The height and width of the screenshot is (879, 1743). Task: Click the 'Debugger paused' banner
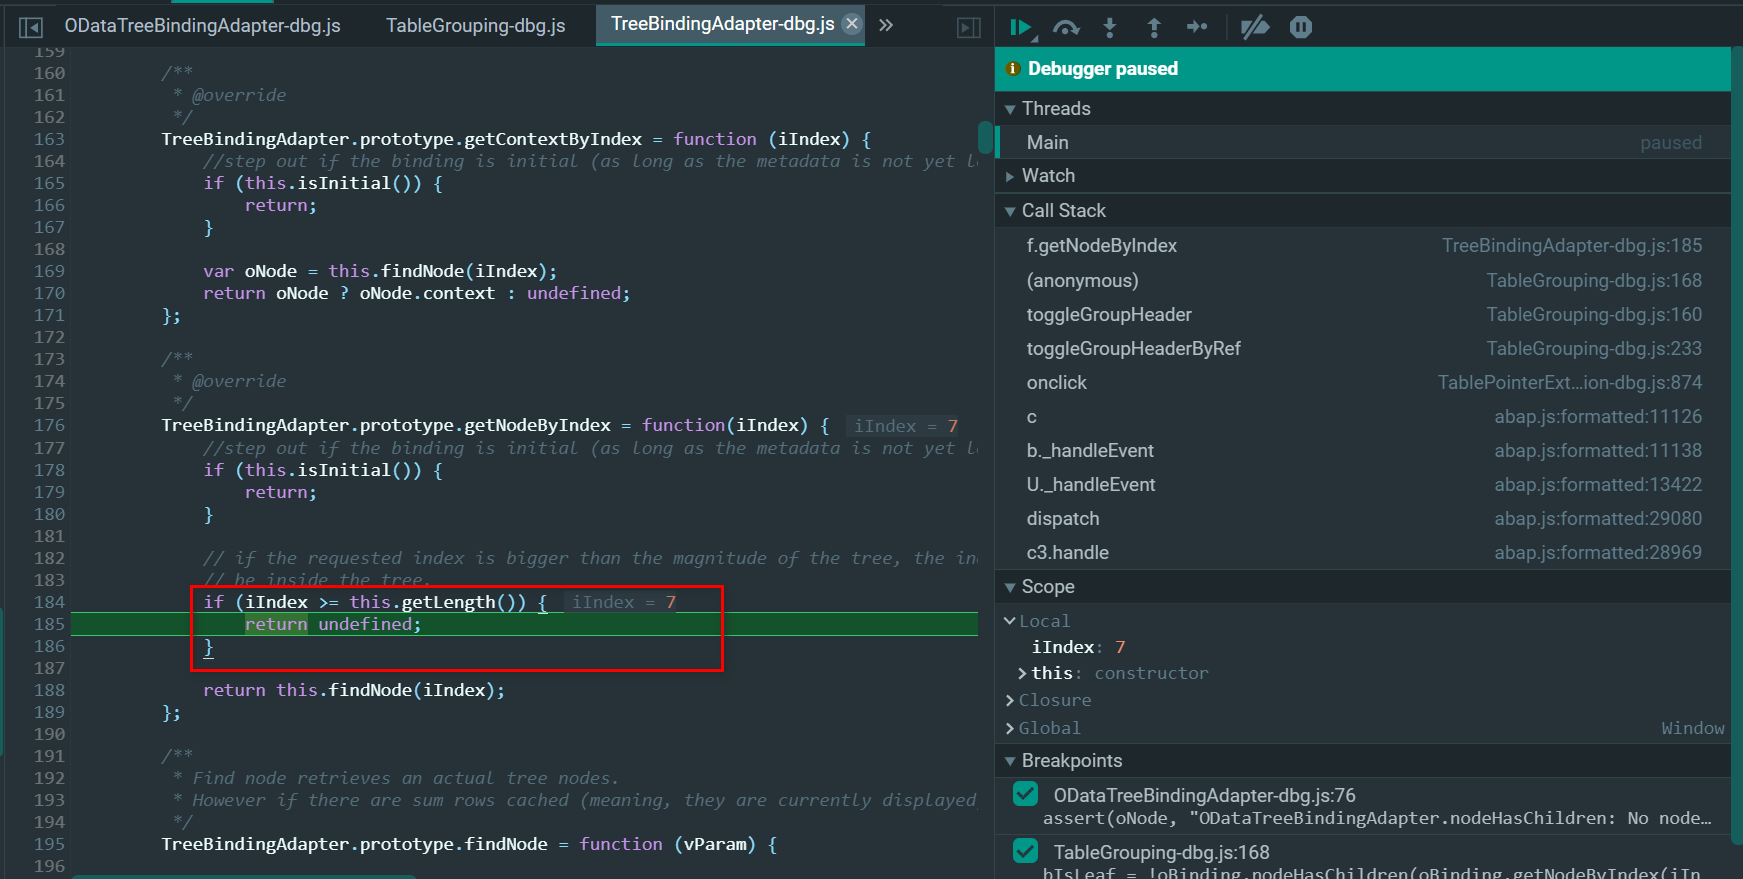pos(1363,69)
